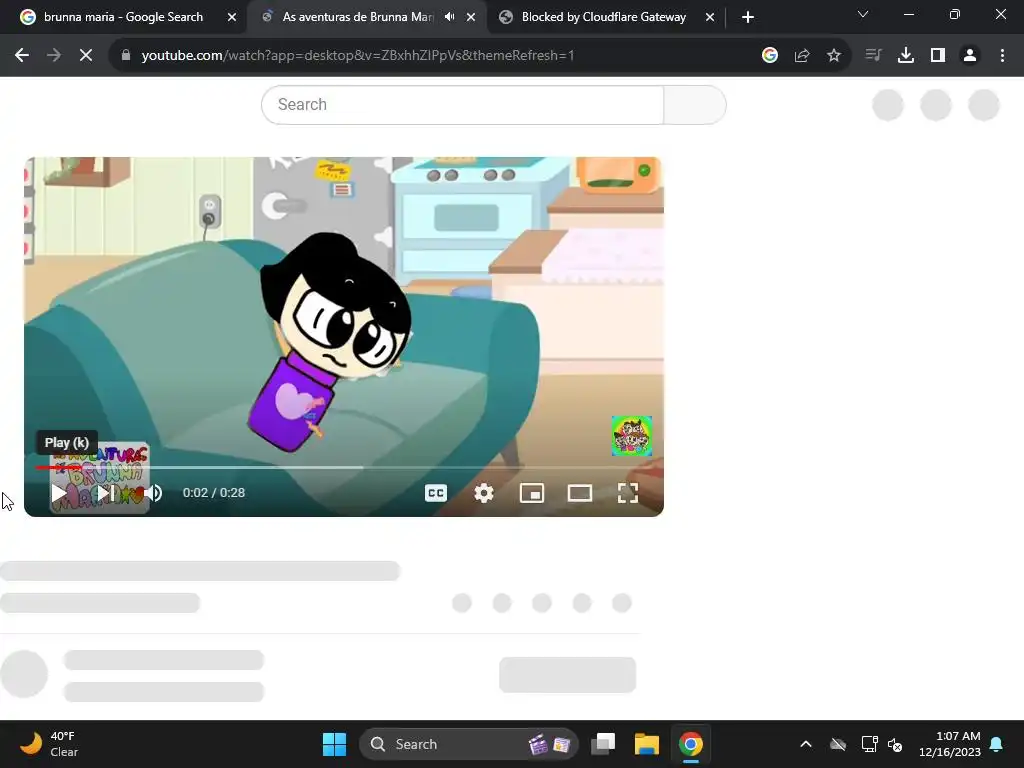Viewport: 1024px width, 768px height.
Task: Click the Chrome taskbar icon
Action: (x=690, y=744)
